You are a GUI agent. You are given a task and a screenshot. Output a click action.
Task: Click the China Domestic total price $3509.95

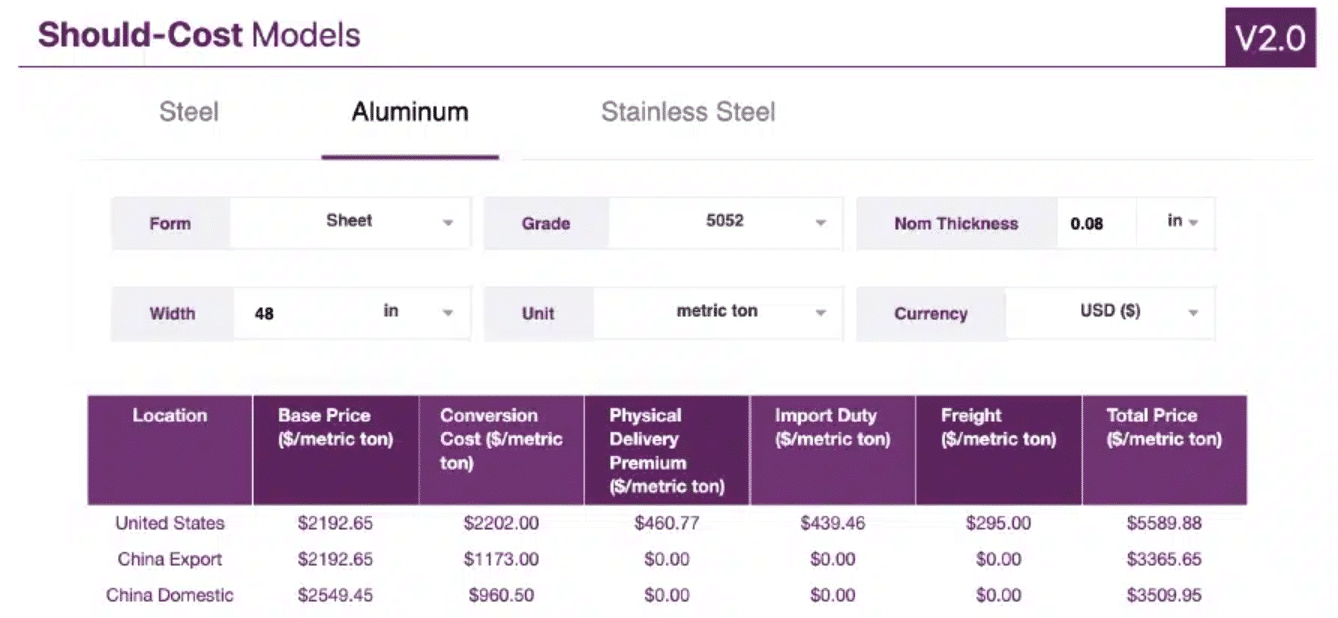(x=1164, y=595)
